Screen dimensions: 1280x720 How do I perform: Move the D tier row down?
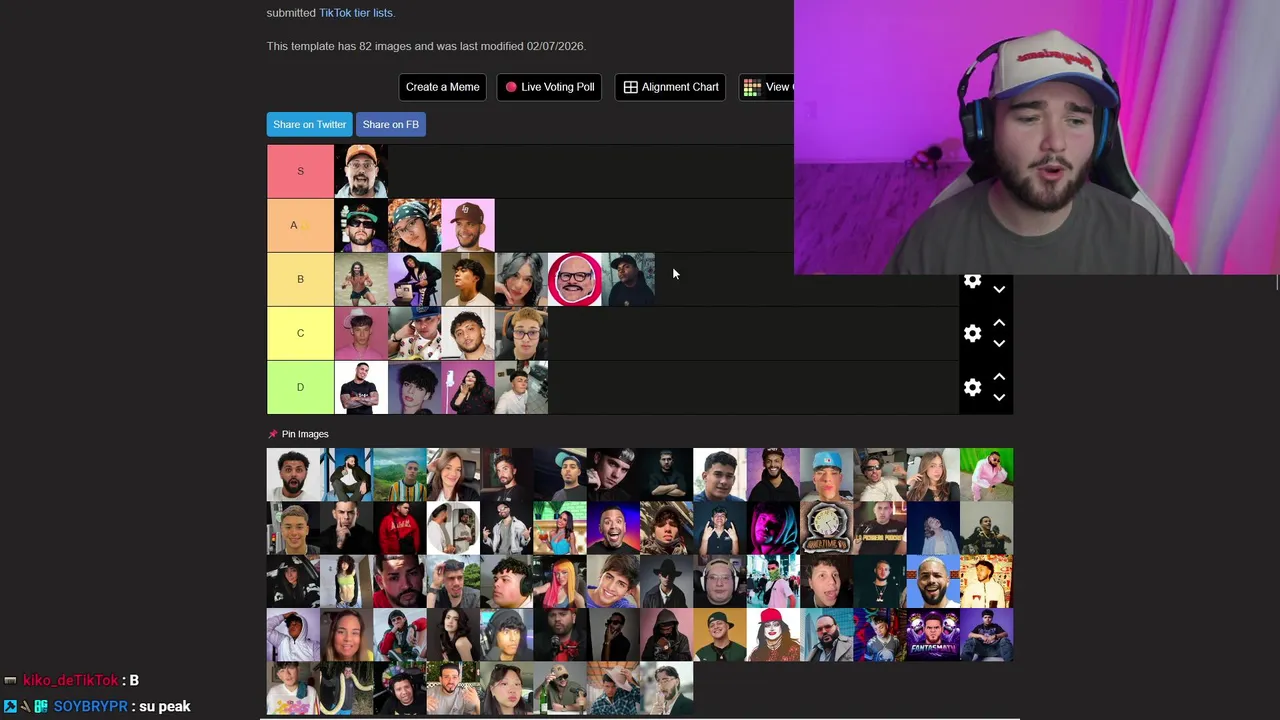pos(999,397)
